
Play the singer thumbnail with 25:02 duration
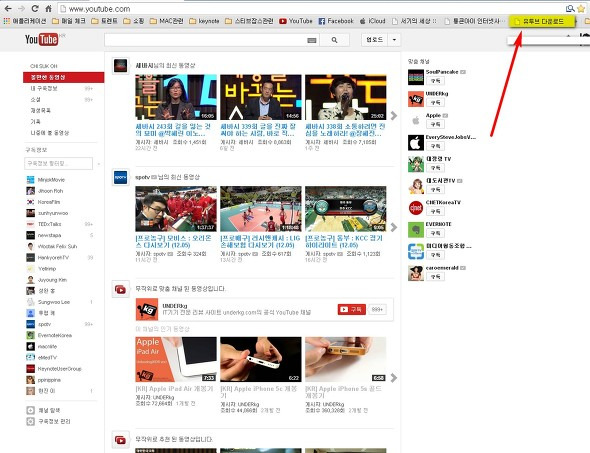point(345,97)
